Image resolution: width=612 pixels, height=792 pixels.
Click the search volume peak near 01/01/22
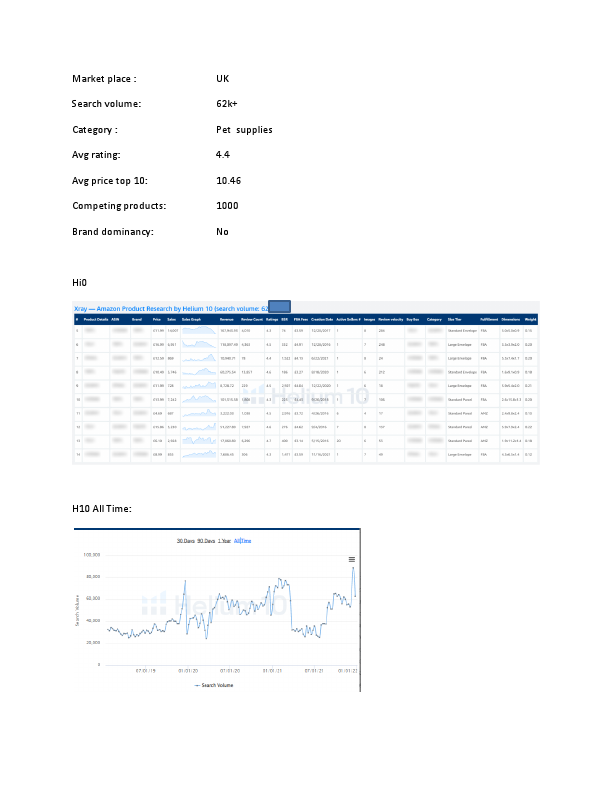click(x=353, y=568)
